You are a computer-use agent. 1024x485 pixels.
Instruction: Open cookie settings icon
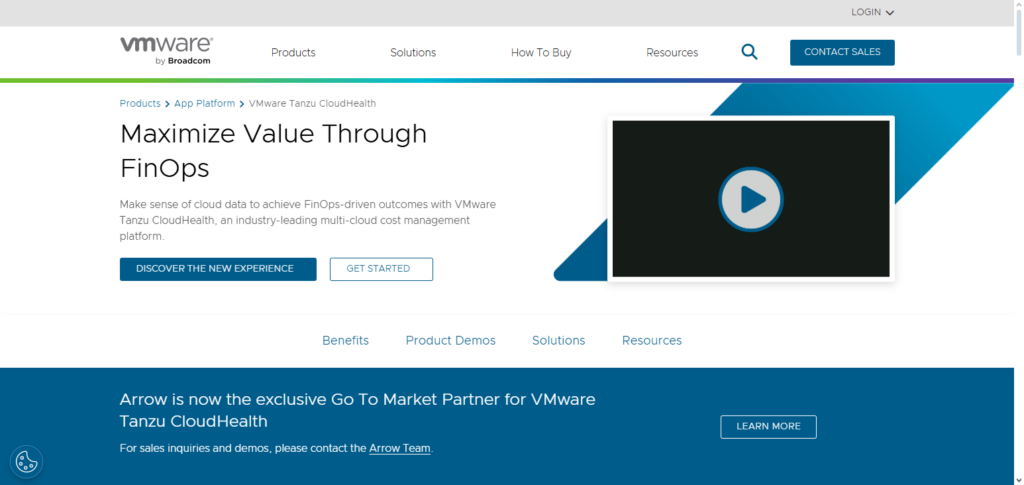(x=26, y=462)
